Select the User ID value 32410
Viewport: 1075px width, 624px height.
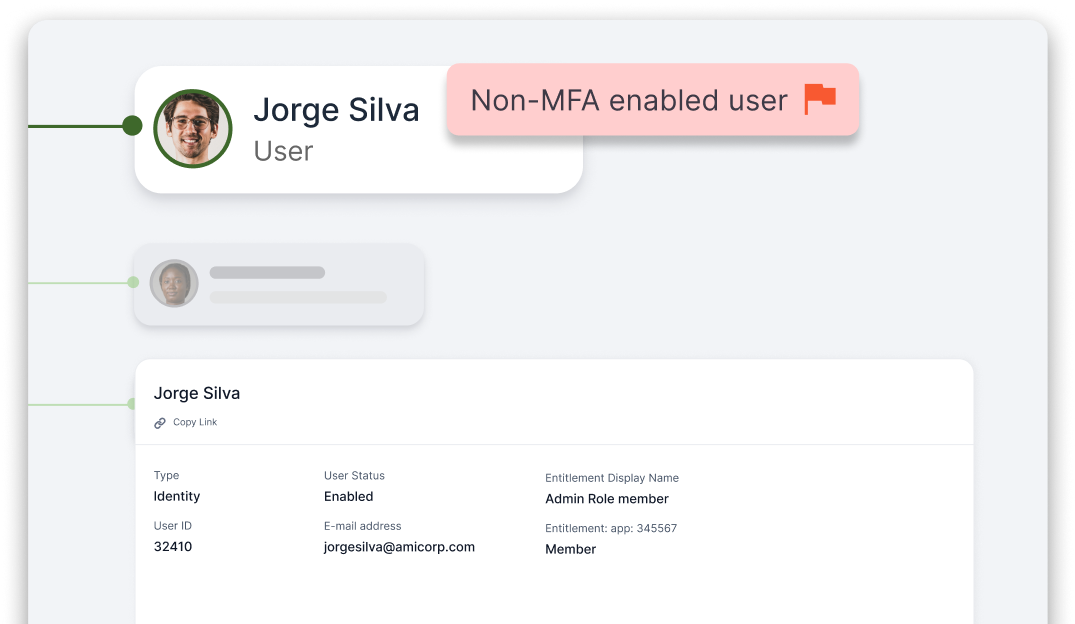(x=173, y=547)
